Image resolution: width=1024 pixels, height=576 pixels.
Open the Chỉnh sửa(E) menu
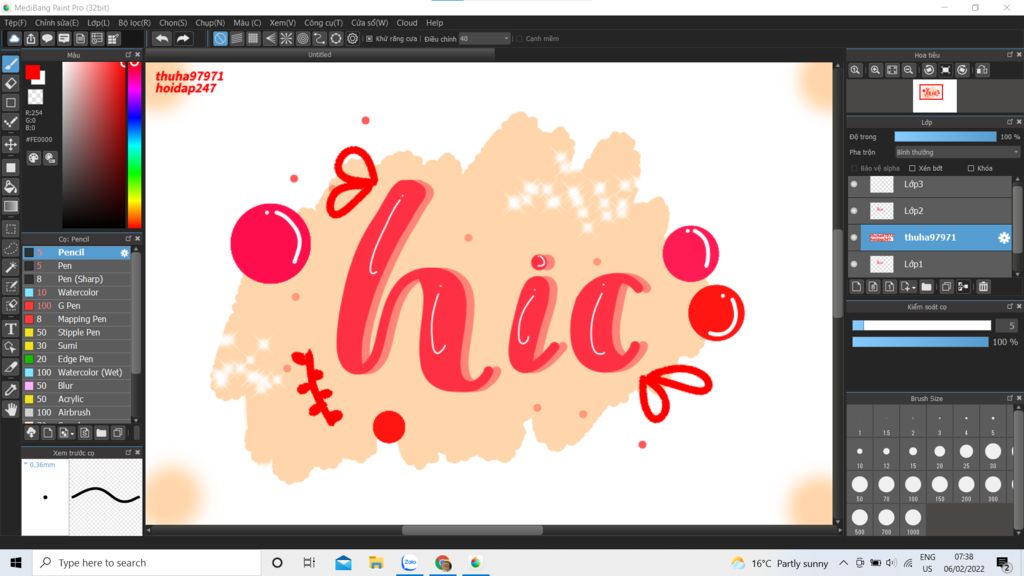pos(57,23)
